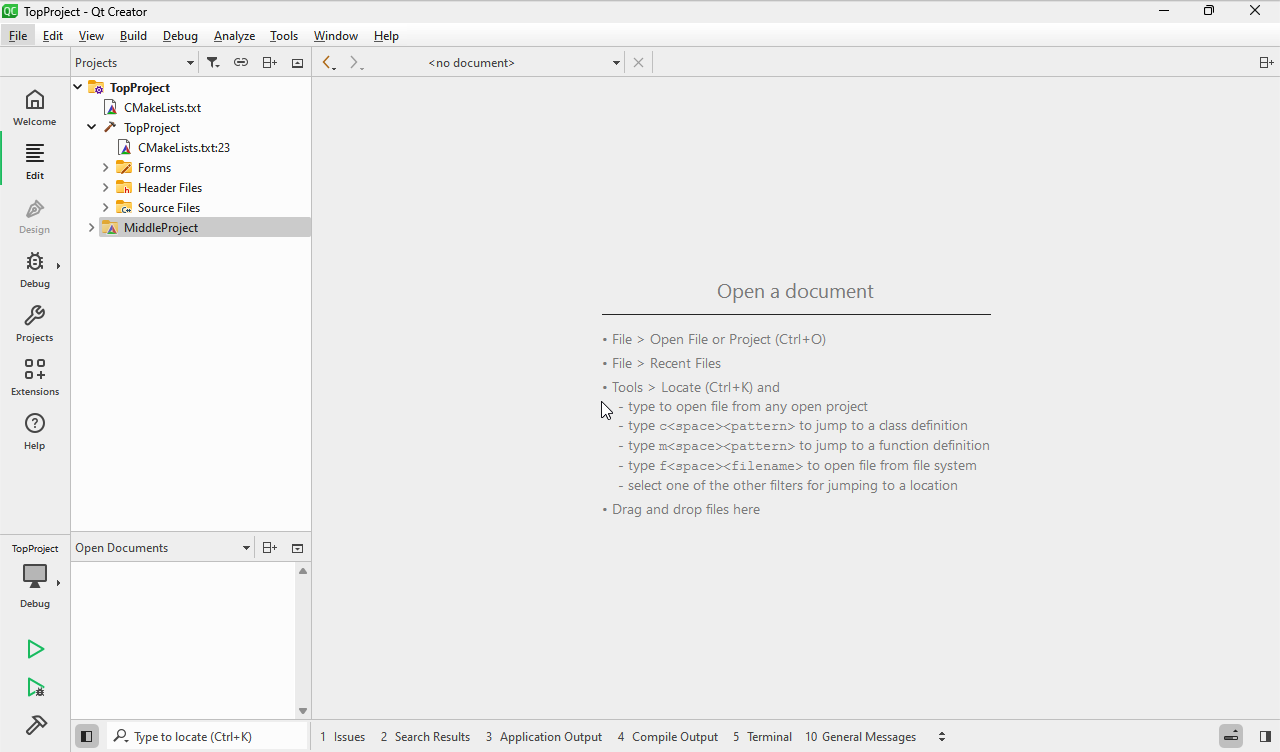Toggle the left sidebar visibility
1280x752 pixels.
pyautogui.click(x=87, y=737)
